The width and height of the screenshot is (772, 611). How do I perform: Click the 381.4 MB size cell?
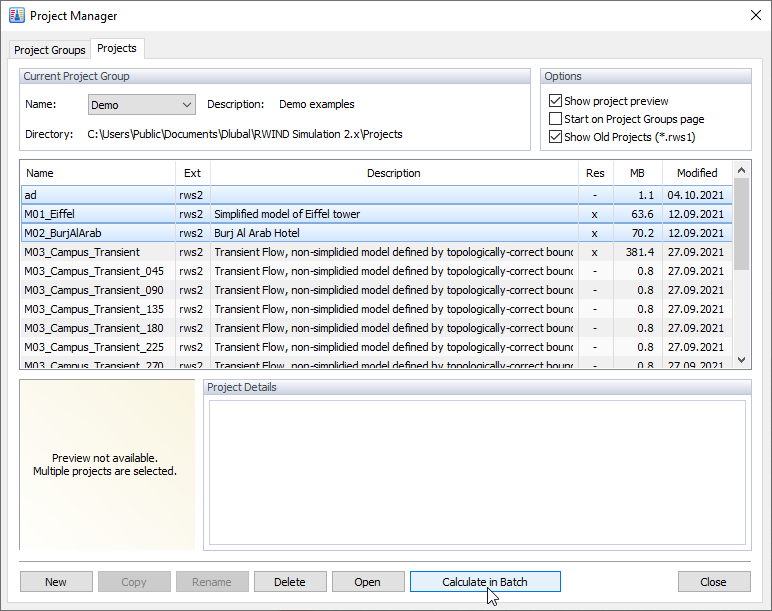pyautogui.click(x=640, y=252)
